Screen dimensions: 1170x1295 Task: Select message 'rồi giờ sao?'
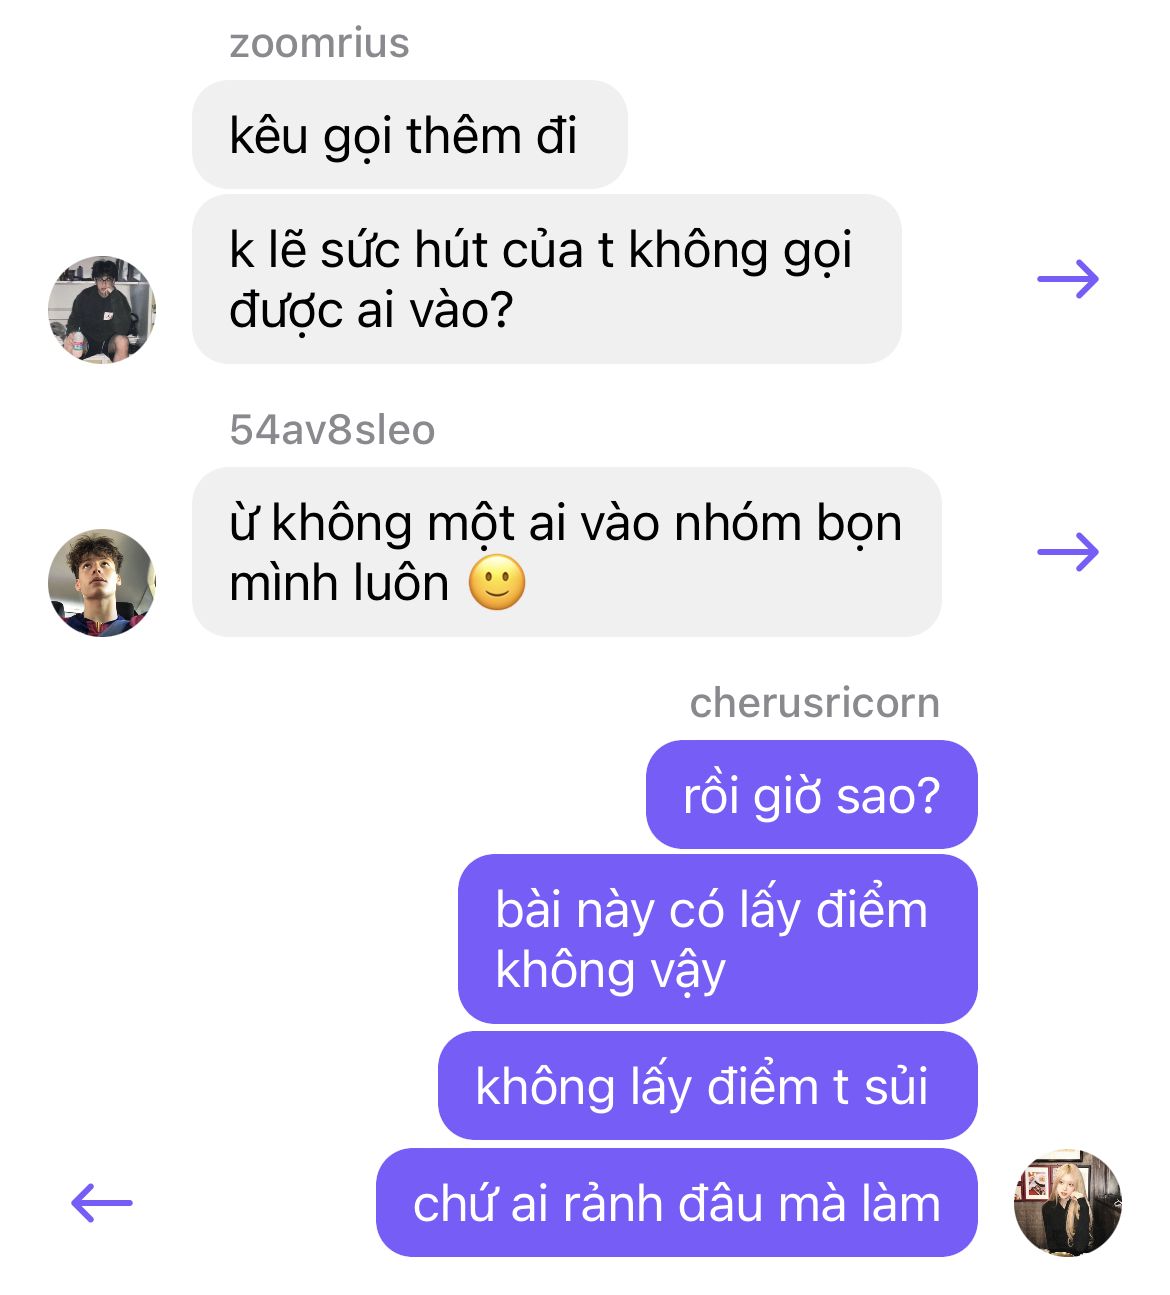tap(812, 795)
